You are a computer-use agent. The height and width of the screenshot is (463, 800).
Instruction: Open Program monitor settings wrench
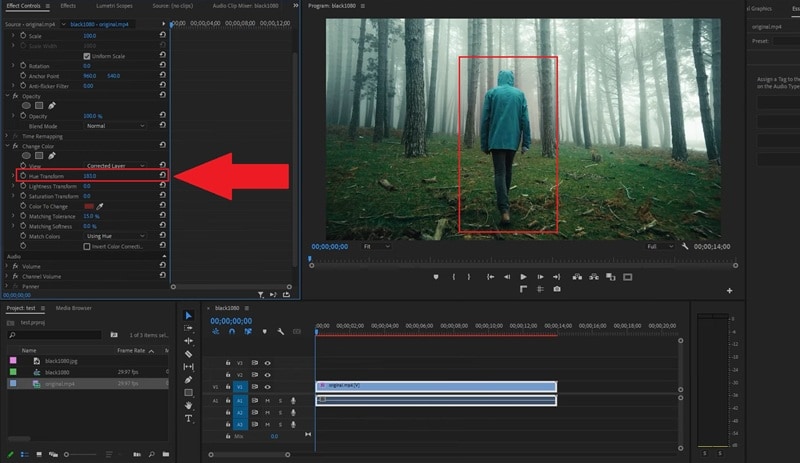click(685, 246)
